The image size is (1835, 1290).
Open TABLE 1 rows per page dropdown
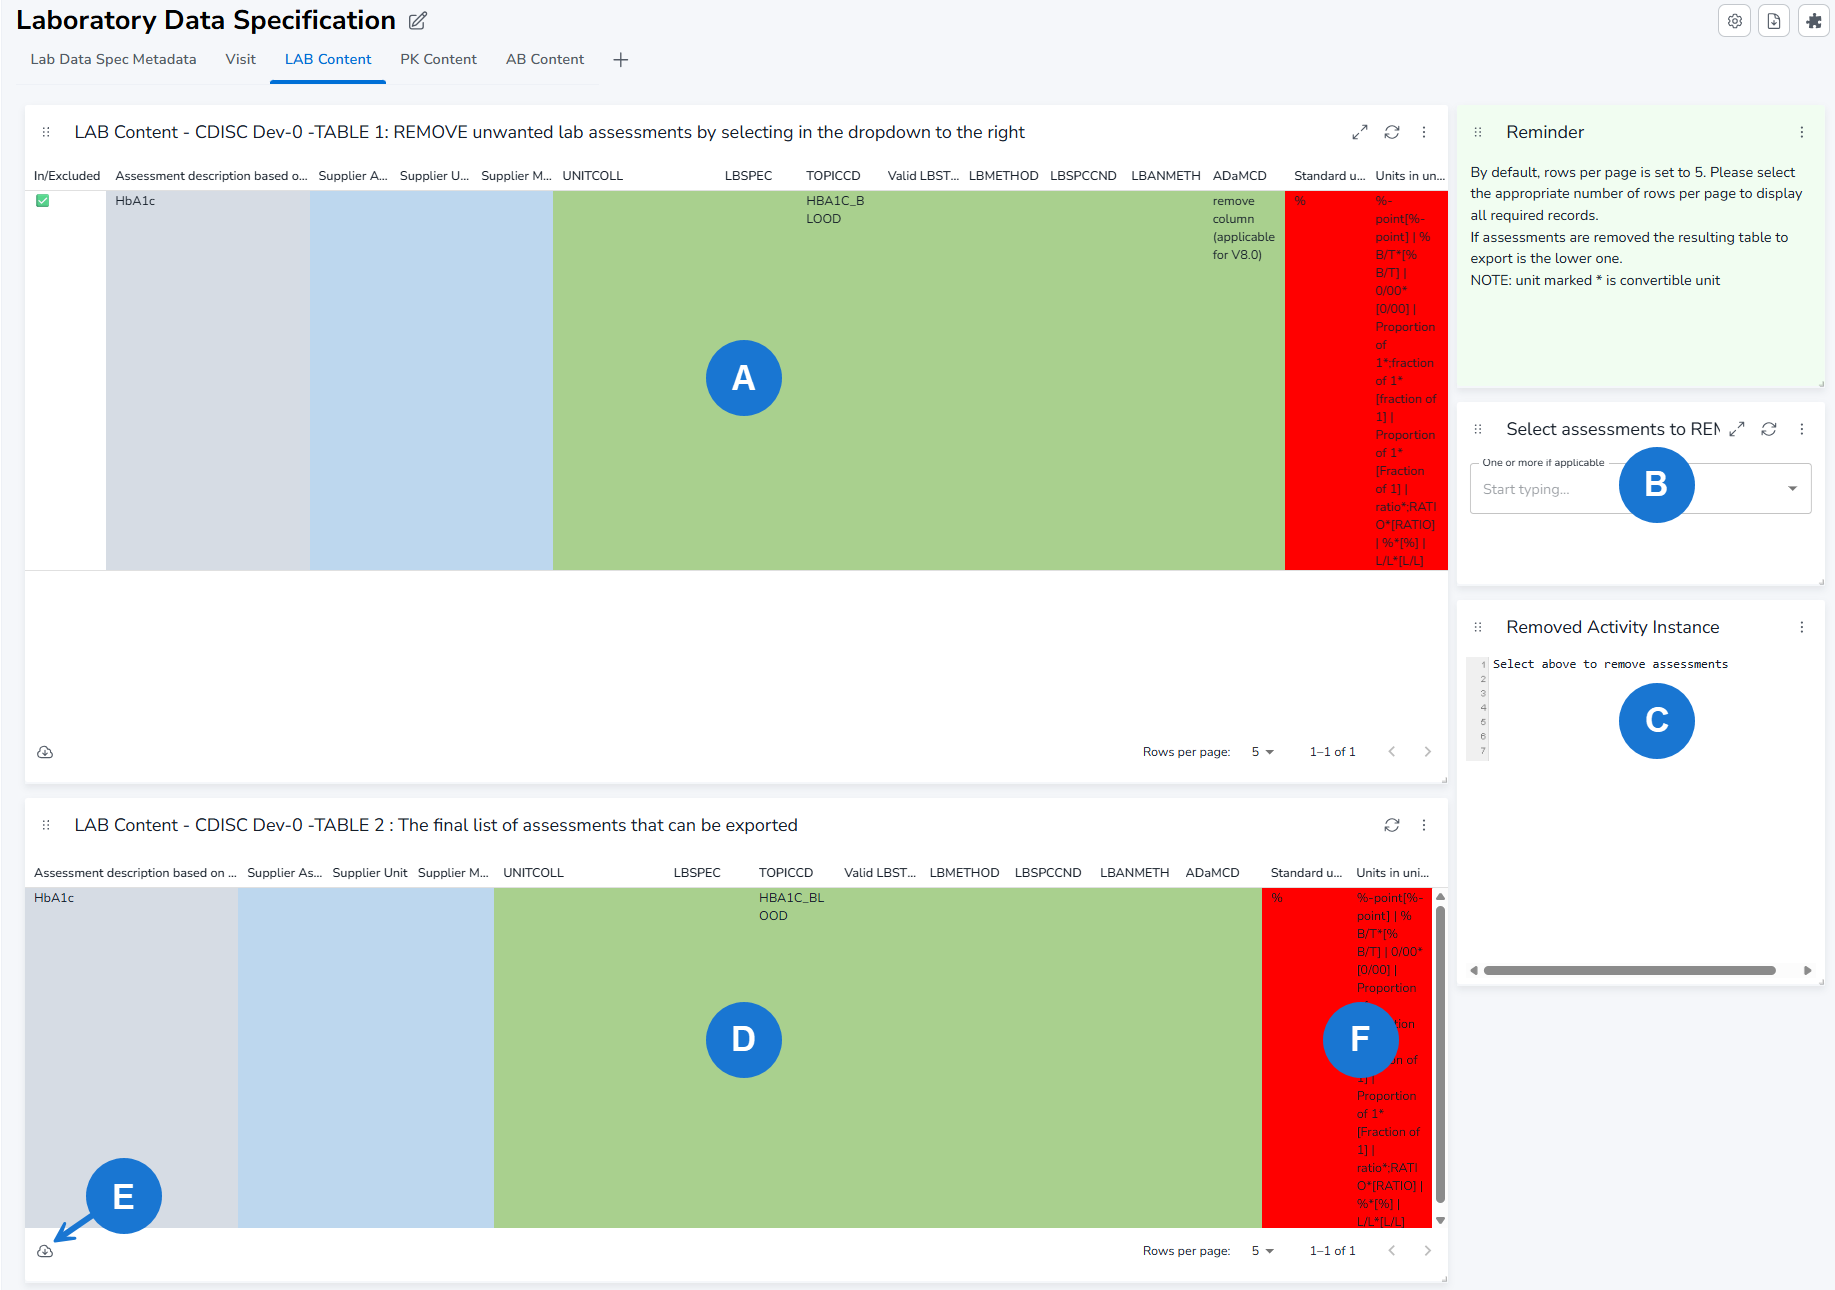point(1263,752)
